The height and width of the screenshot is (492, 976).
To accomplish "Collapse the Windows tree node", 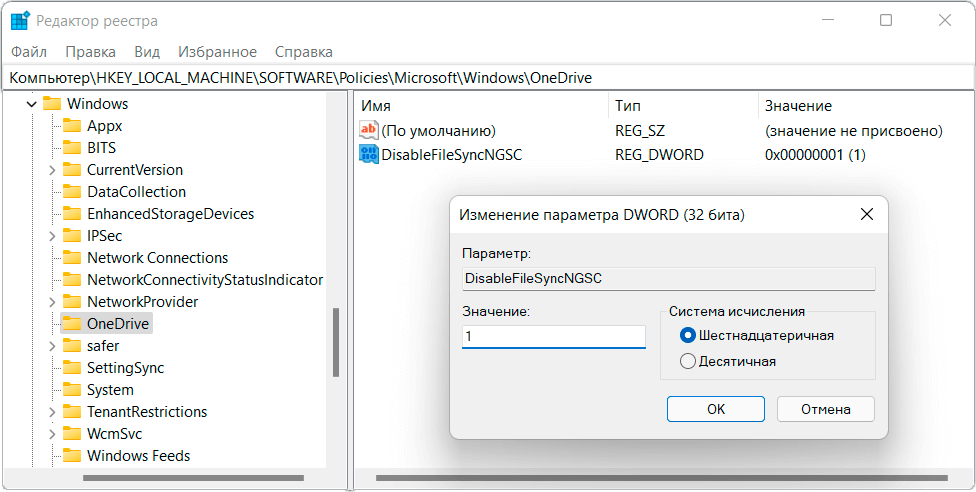I will tap(32, 104).
